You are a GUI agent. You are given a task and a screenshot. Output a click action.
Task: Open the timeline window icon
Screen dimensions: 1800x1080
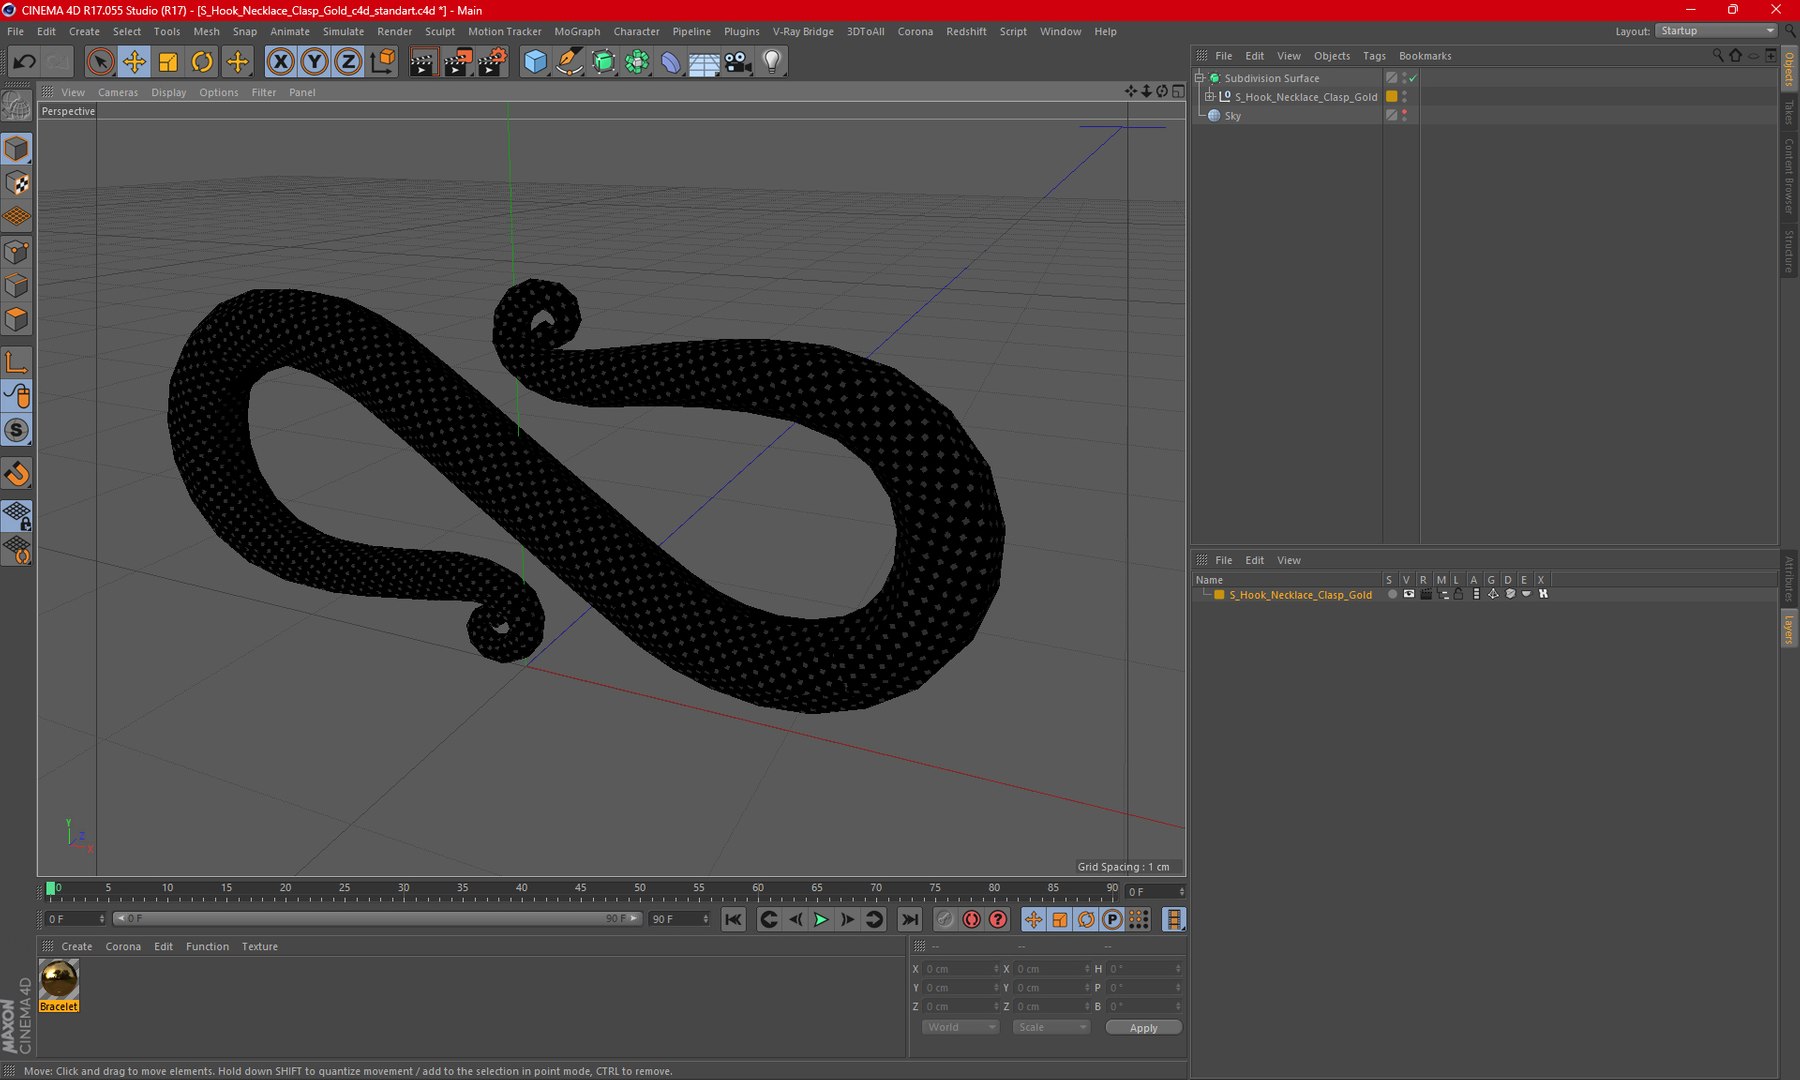coord(1174,919)
